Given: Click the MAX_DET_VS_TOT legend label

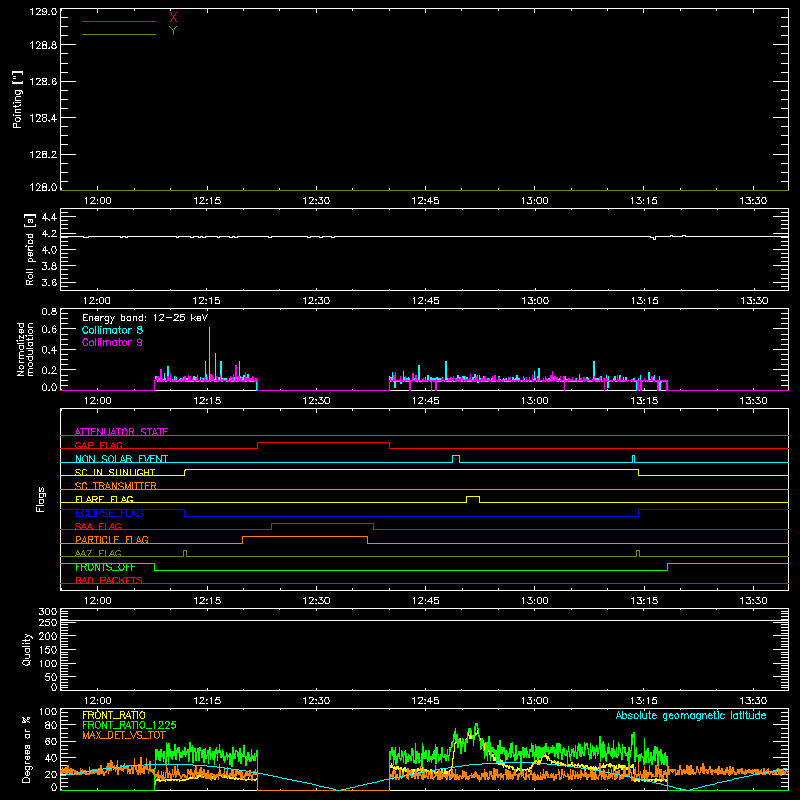Looking at the screenshot, I should point(124,735).
